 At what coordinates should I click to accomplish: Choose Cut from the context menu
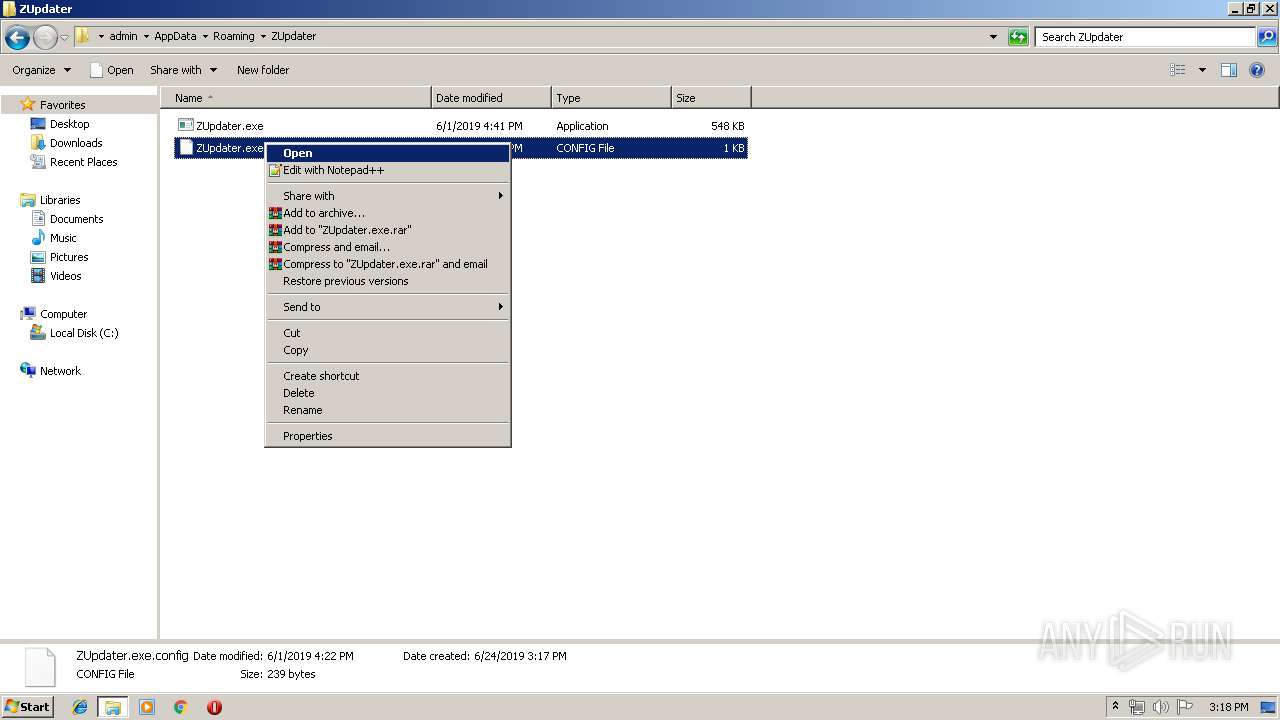[x=388, y=333]
